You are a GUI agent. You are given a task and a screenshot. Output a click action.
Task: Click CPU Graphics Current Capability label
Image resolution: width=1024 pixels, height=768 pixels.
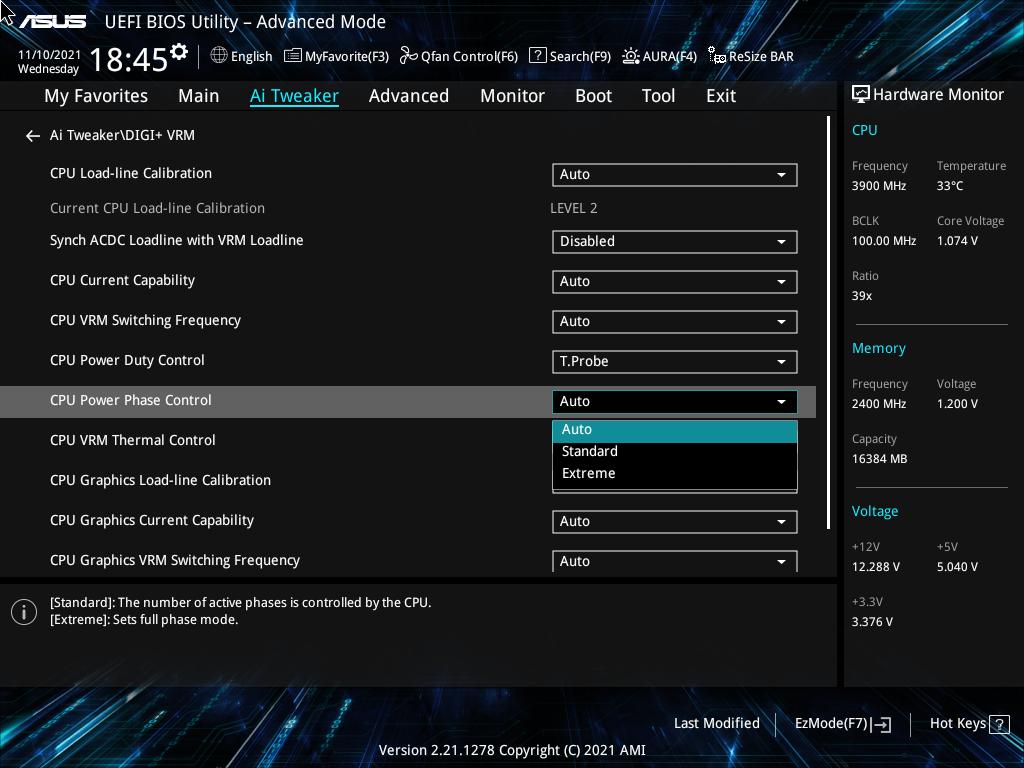tap(152, 520)
